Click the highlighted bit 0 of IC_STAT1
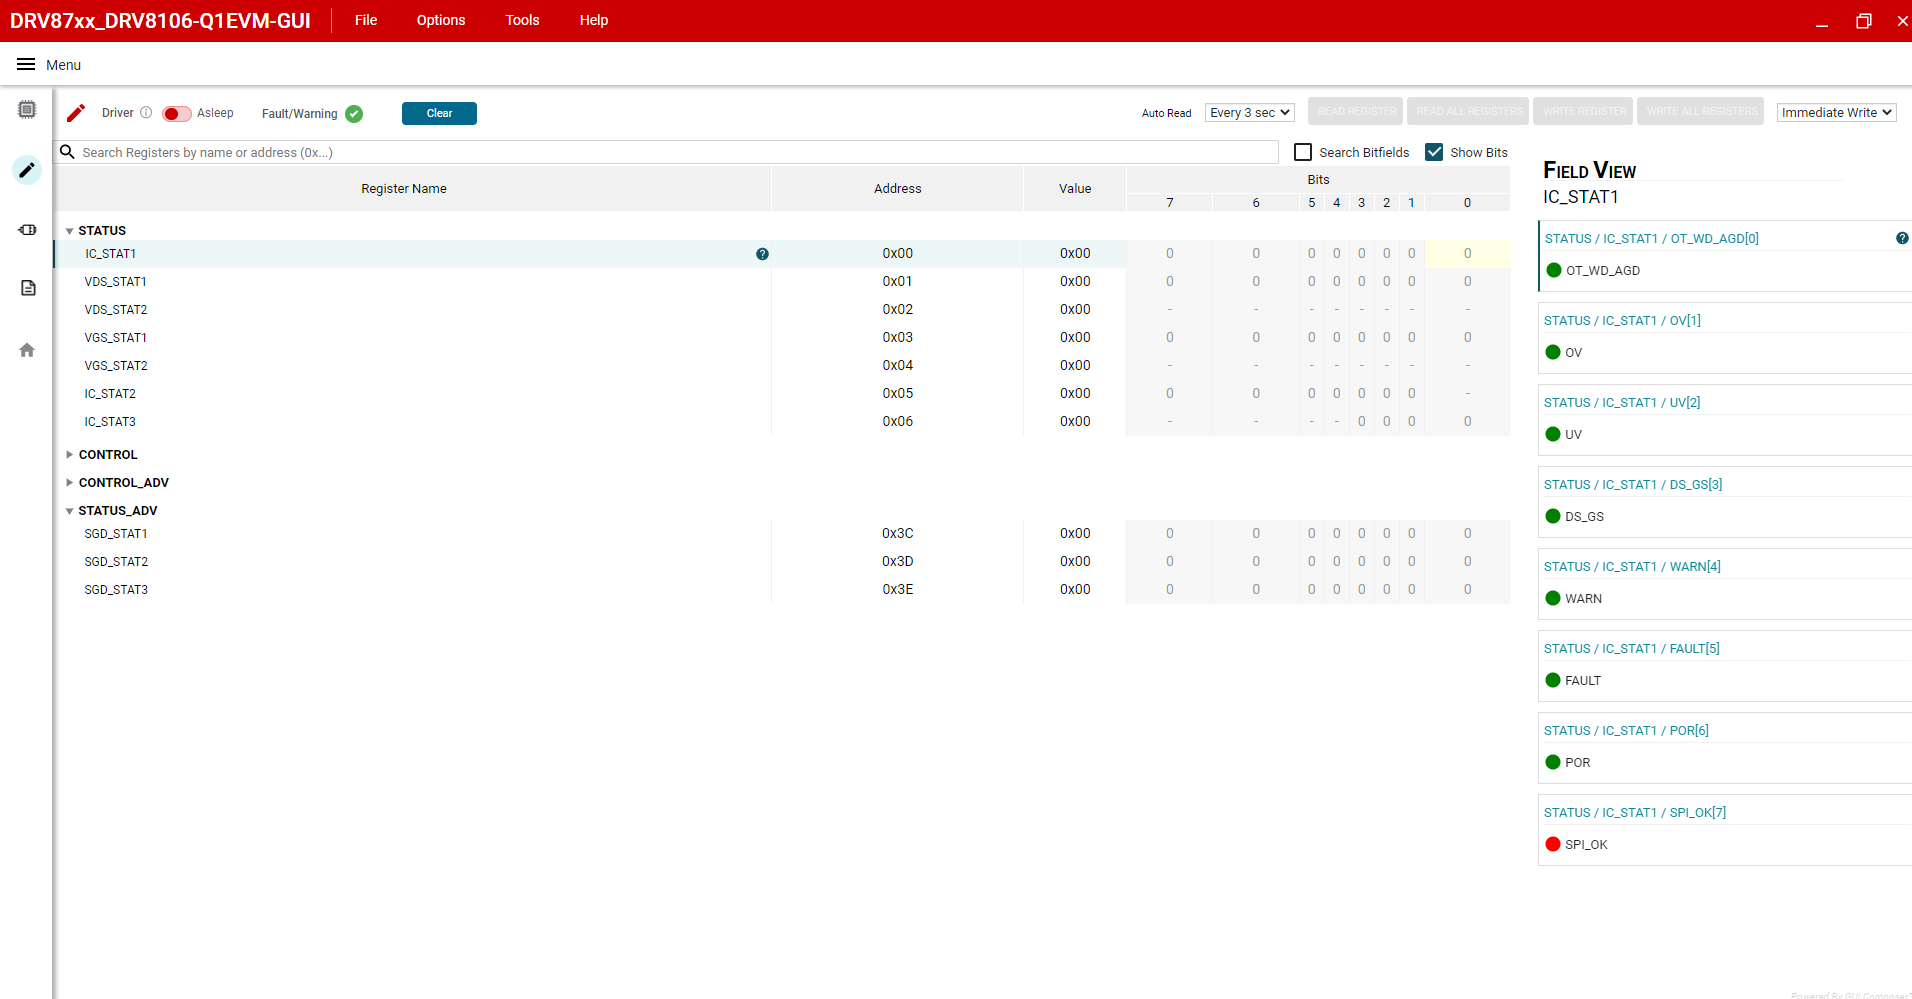This screenshot has width=1912, height=999. [1467, 254]
